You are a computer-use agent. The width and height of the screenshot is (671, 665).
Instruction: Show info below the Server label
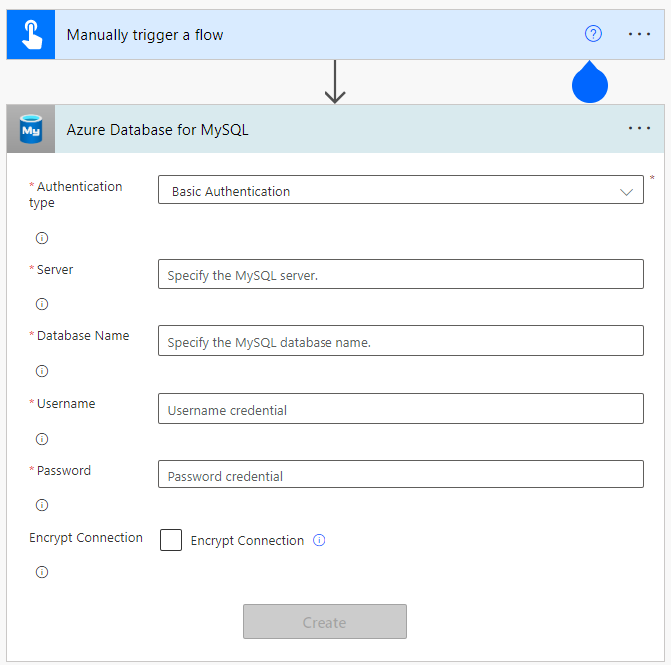(42, 304)
